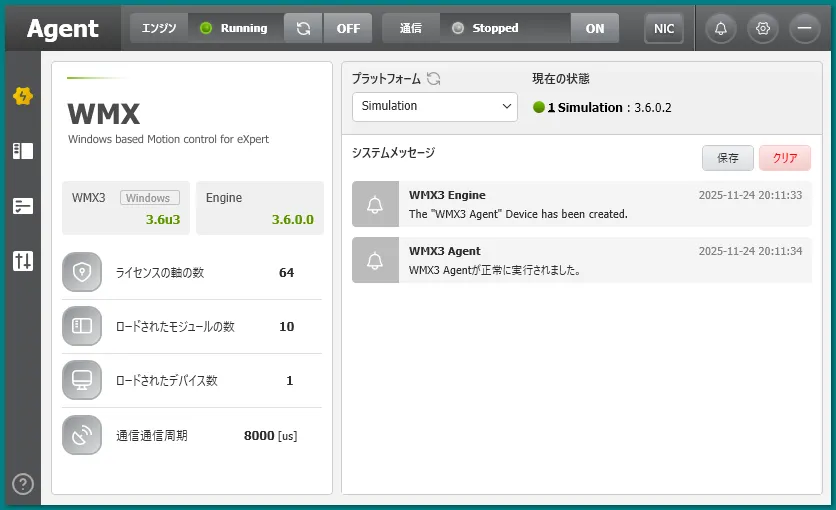
Task: Save system messages with 保存 button
Action: 728,158
